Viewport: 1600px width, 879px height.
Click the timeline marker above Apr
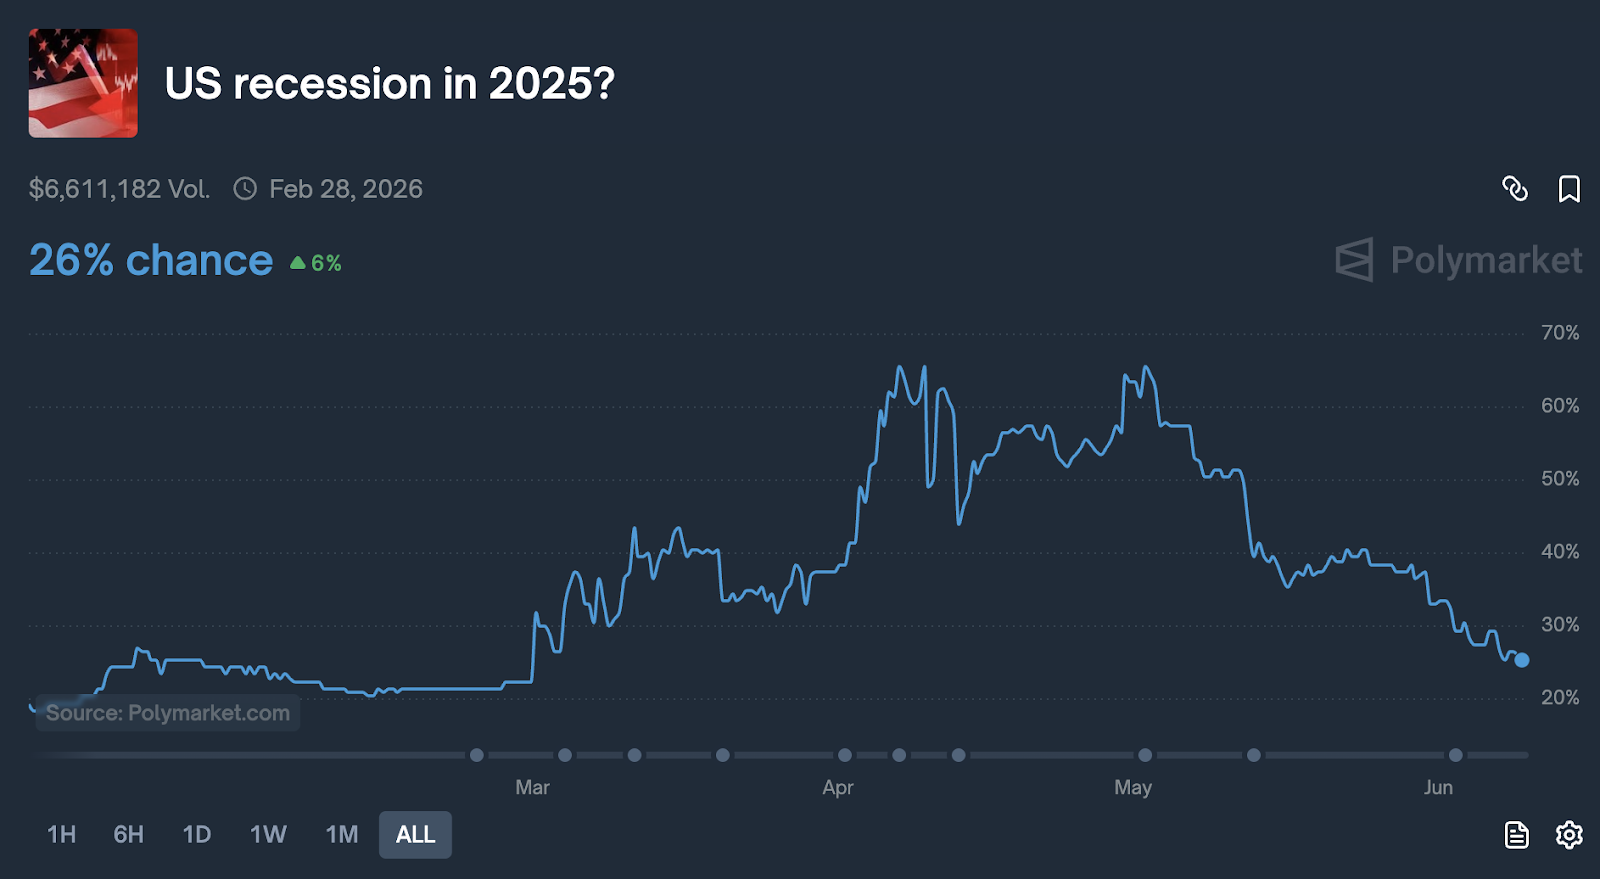(x=845, y=755)
